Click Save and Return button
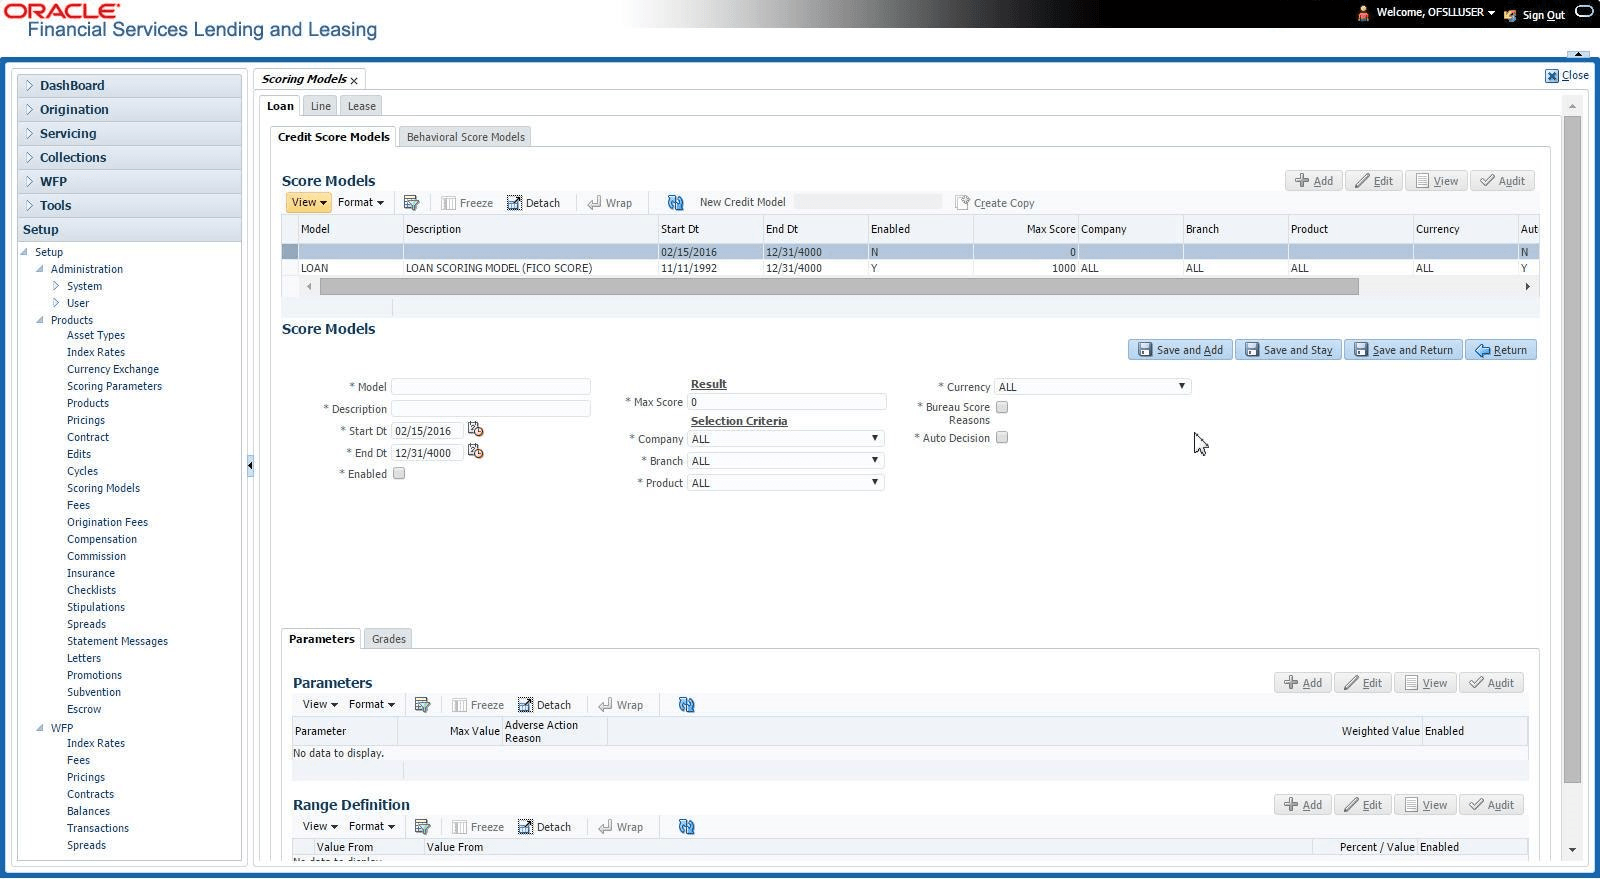 click(x=1403, y=350)
